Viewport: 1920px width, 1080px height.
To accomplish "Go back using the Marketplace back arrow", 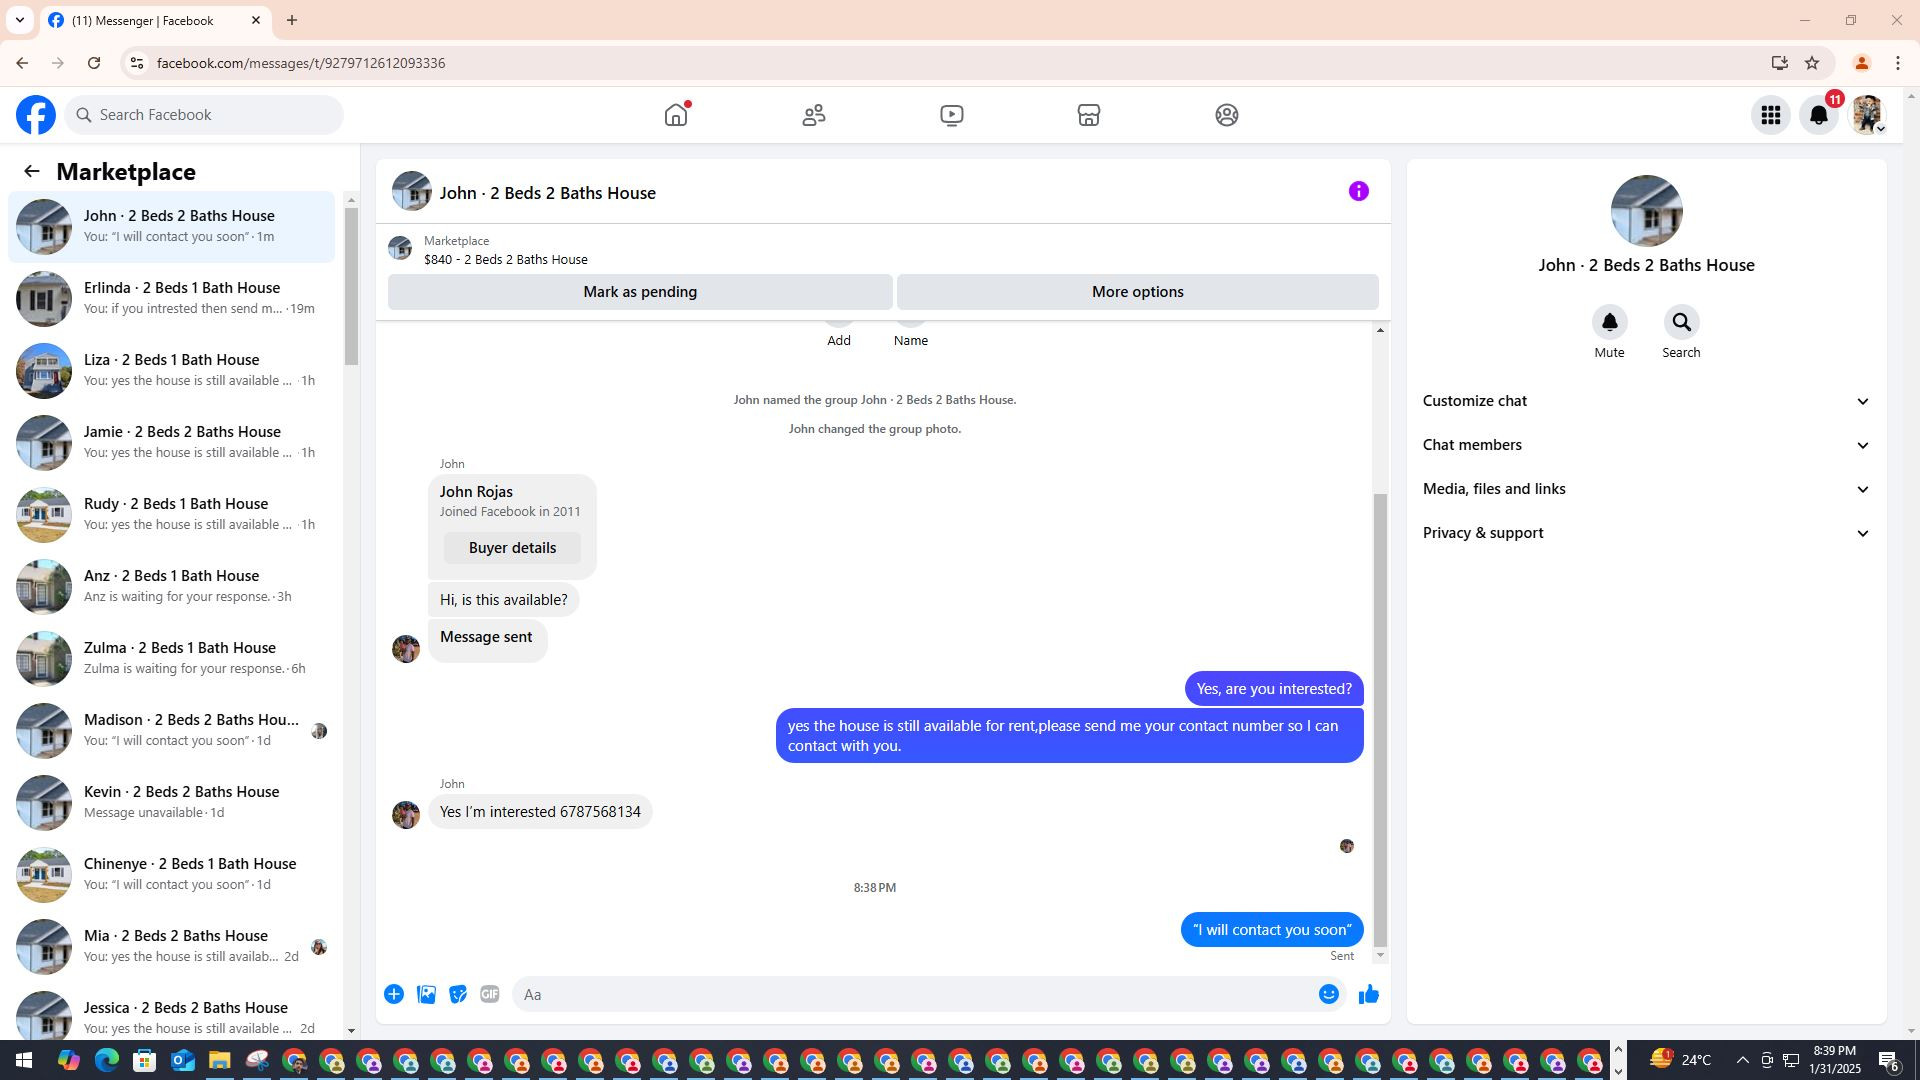I will [32, 172].
